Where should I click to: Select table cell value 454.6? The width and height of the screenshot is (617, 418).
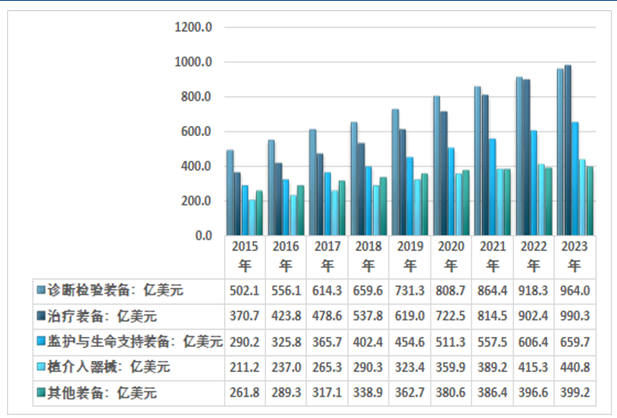tap(410, 342)
